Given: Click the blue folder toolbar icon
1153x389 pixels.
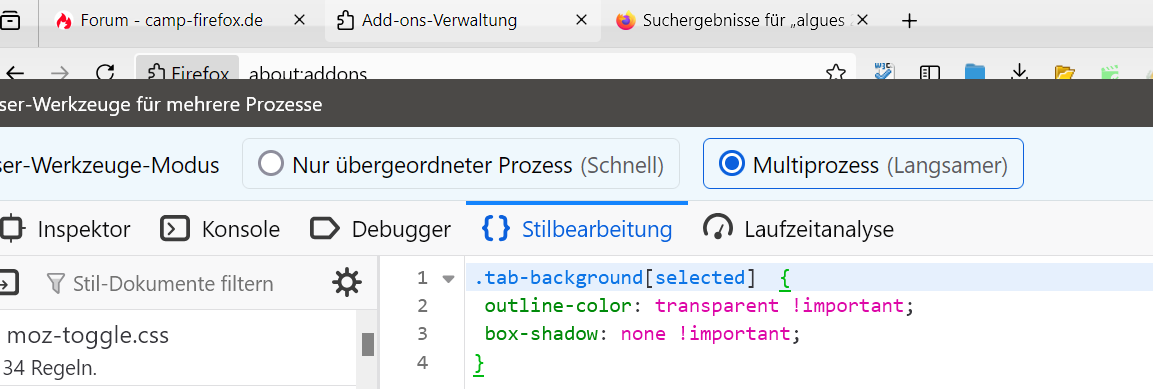Looking at the screenshot, I should (975, 72).
